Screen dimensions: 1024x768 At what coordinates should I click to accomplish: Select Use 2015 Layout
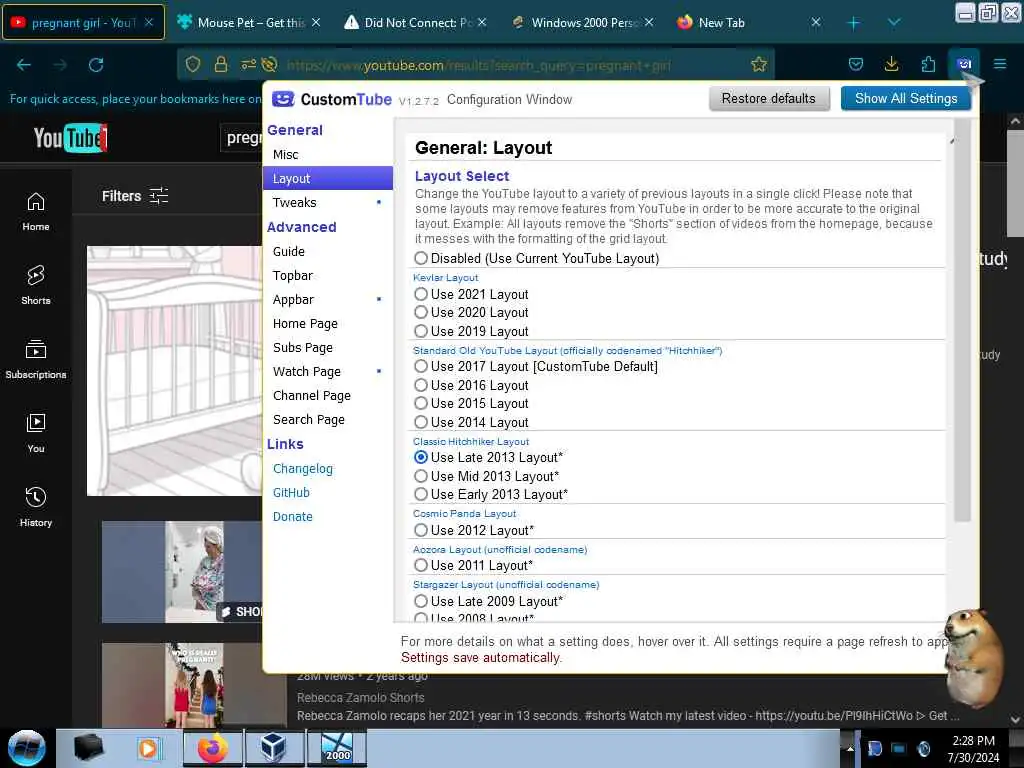pyautogui.click(x=421, y=404)
